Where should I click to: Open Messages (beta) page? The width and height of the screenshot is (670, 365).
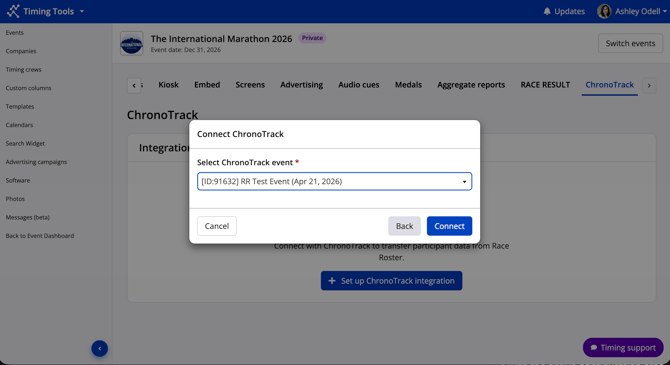point(28,217)
